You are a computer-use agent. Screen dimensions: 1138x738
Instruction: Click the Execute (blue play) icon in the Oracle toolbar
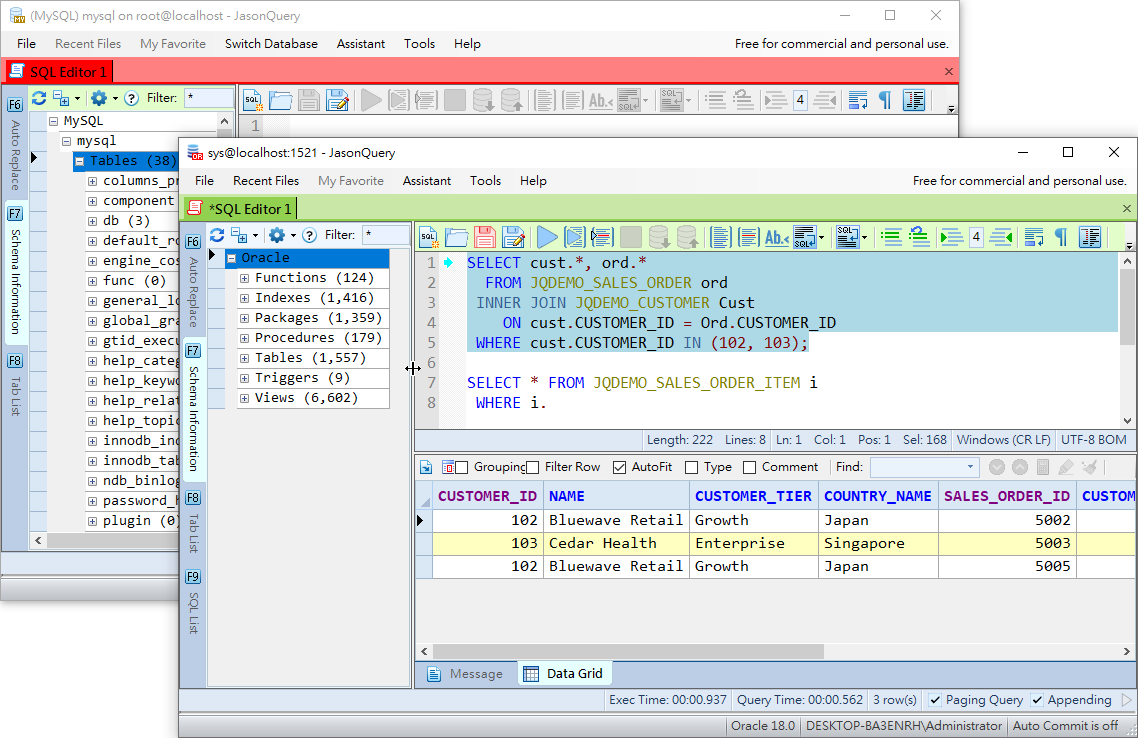point(547,237)
